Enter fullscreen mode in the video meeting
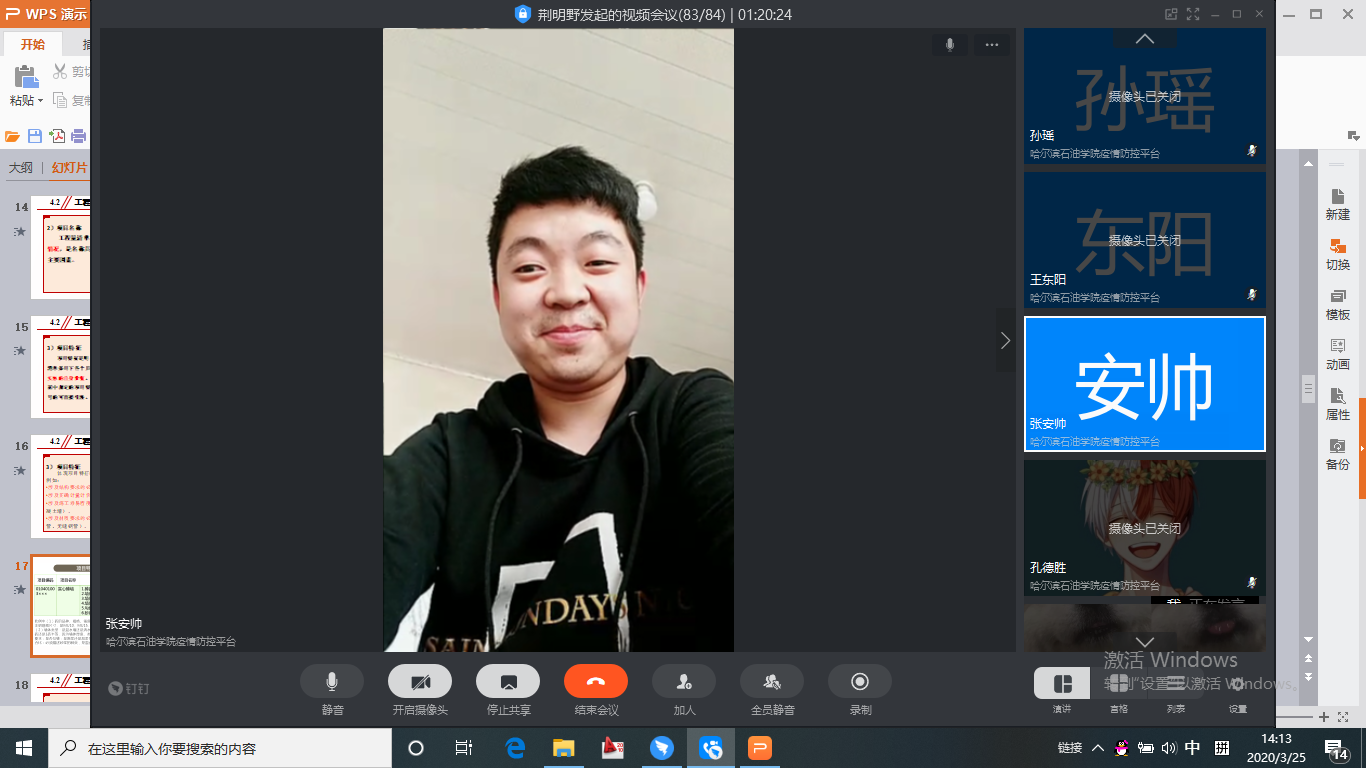The width and height of the screenshot is (1366, 768). [x=1192, y=14]
